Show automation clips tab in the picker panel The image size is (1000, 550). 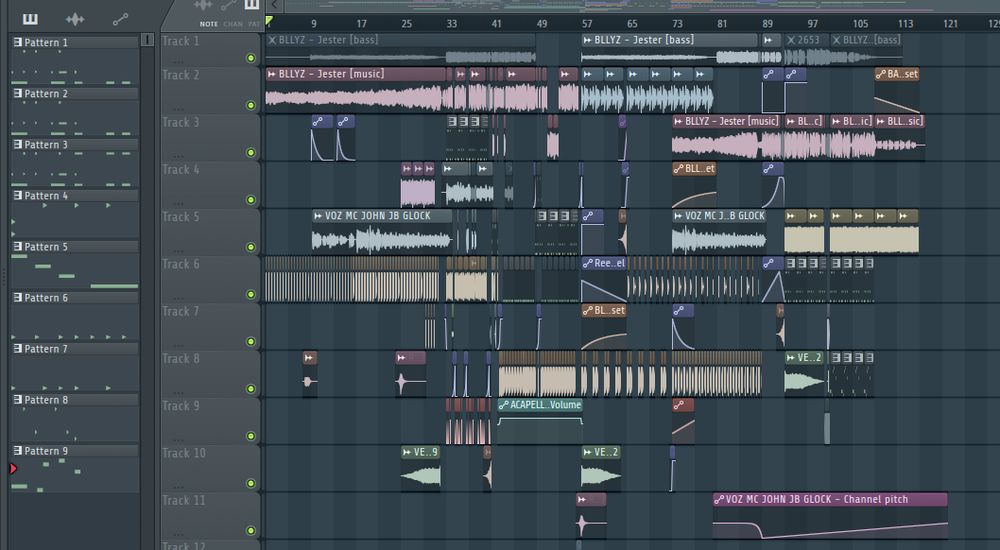pyautogui.click(x=120, y=20)
